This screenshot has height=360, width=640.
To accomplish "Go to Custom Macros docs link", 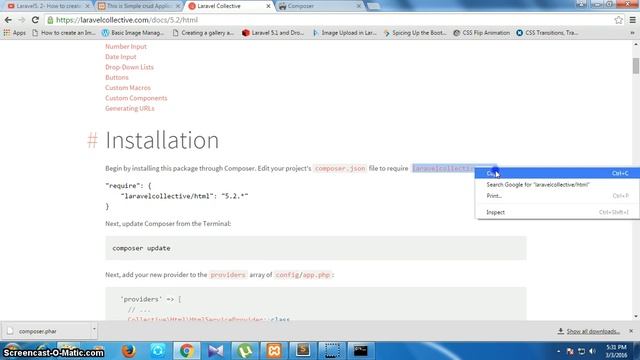I will point(128,88).
